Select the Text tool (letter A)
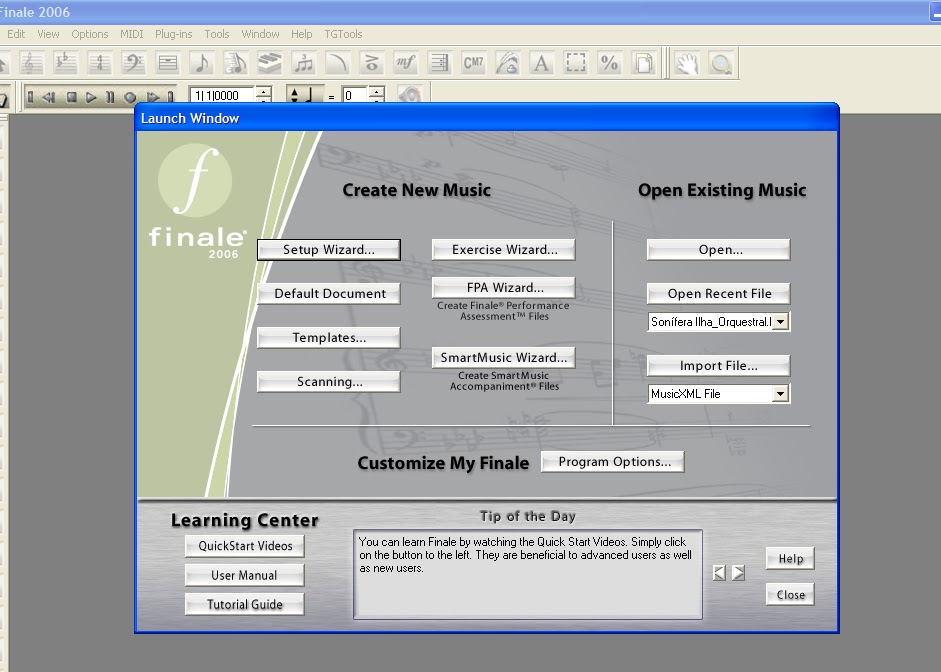This screenshot has height=672, width=941. [541, 63]
